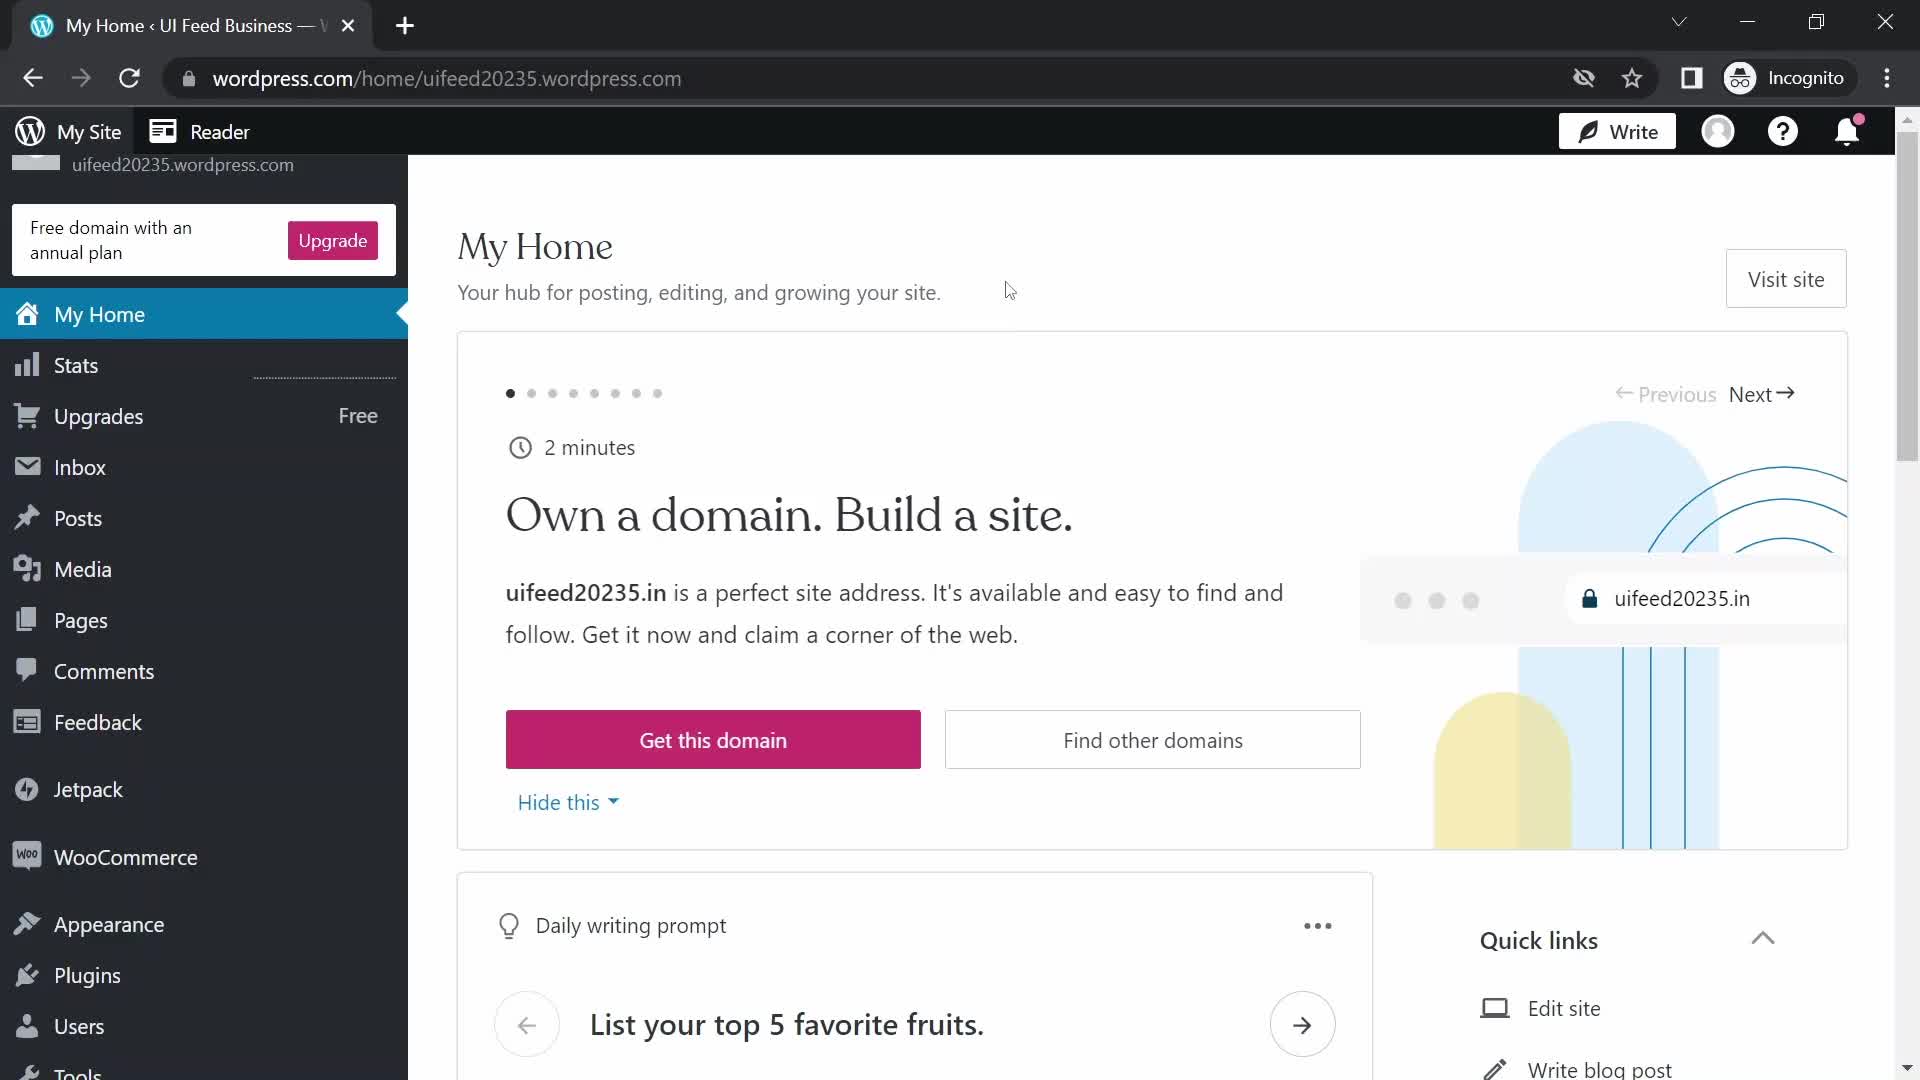Click the notifications bell icon
This screenshot has height=1080, width=1920.
click(1845, 131)
